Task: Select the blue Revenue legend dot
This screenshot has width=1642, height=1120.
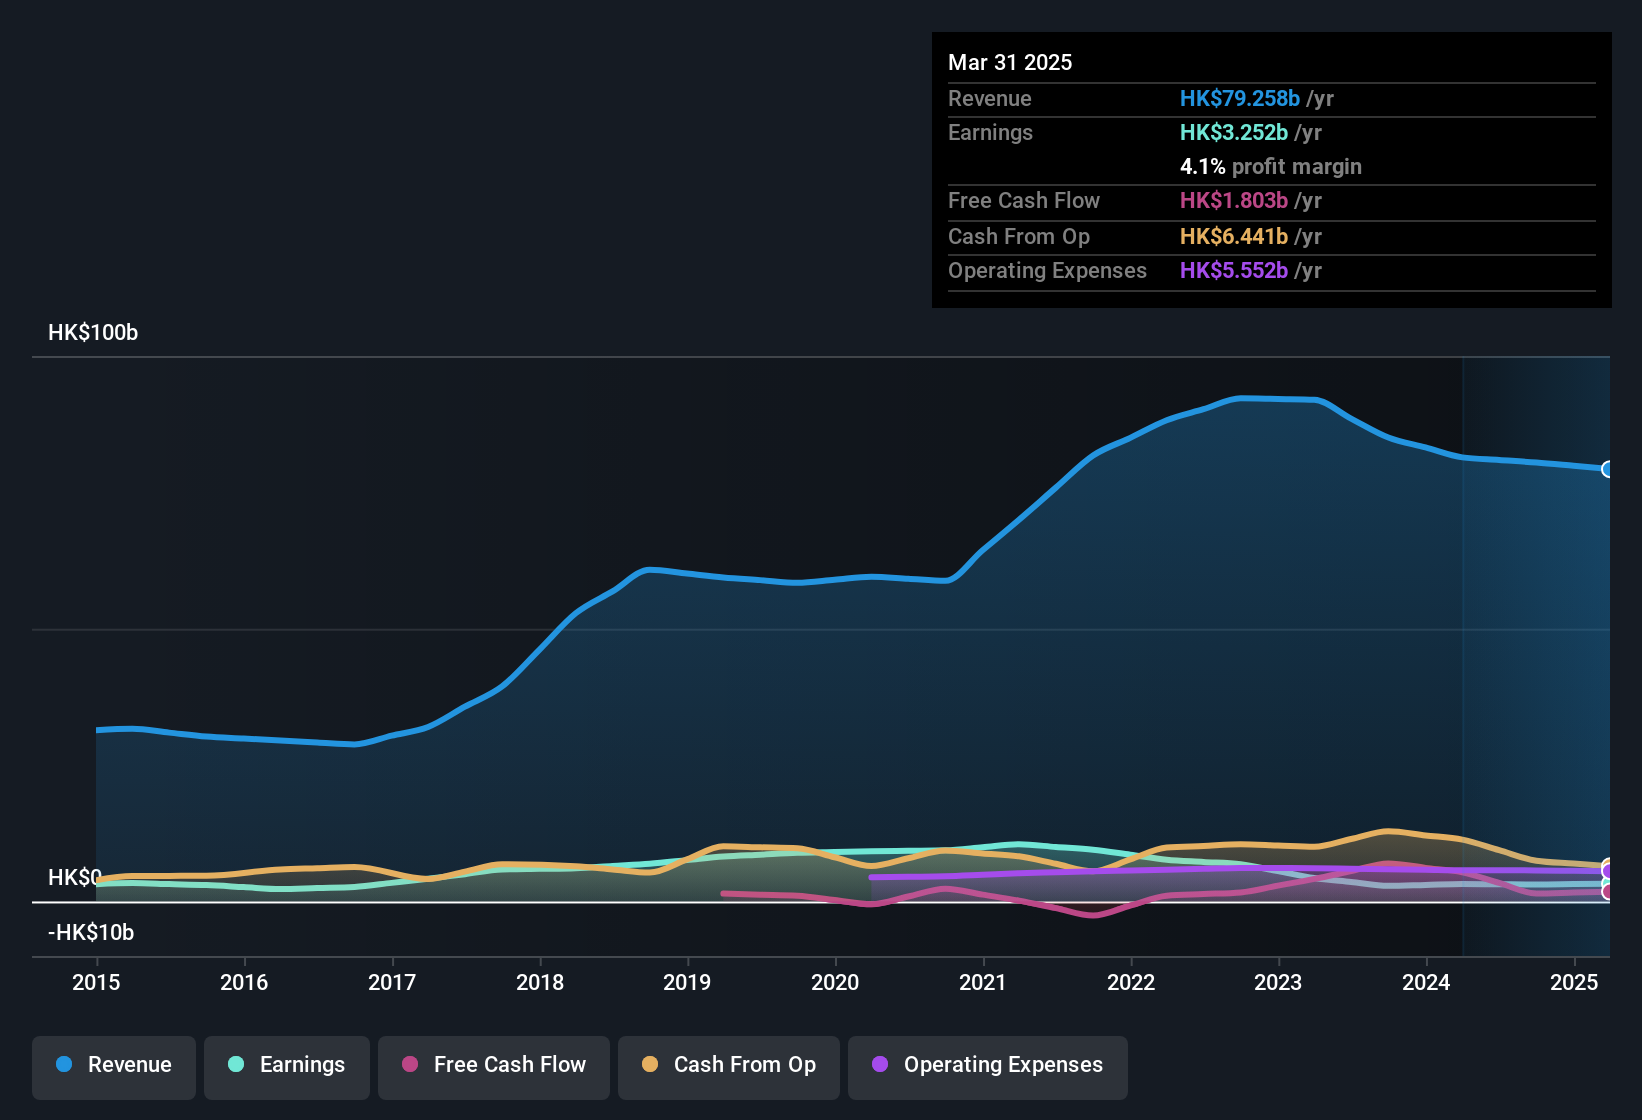Action: click(63, 1065)
